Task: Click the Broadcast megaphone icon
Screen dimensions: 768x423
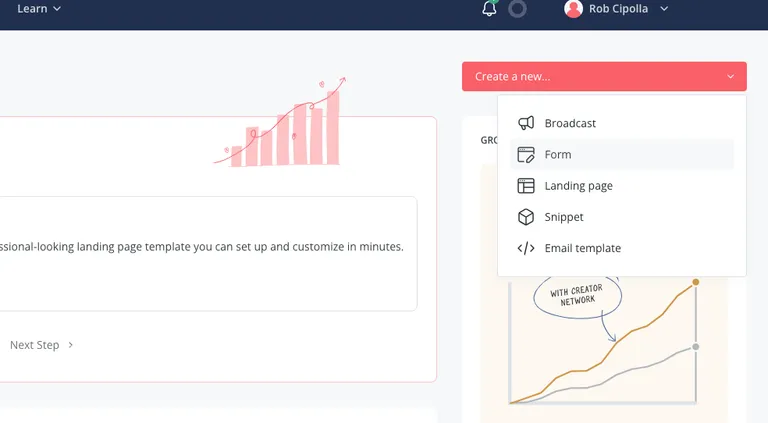Action: point(526,123)
